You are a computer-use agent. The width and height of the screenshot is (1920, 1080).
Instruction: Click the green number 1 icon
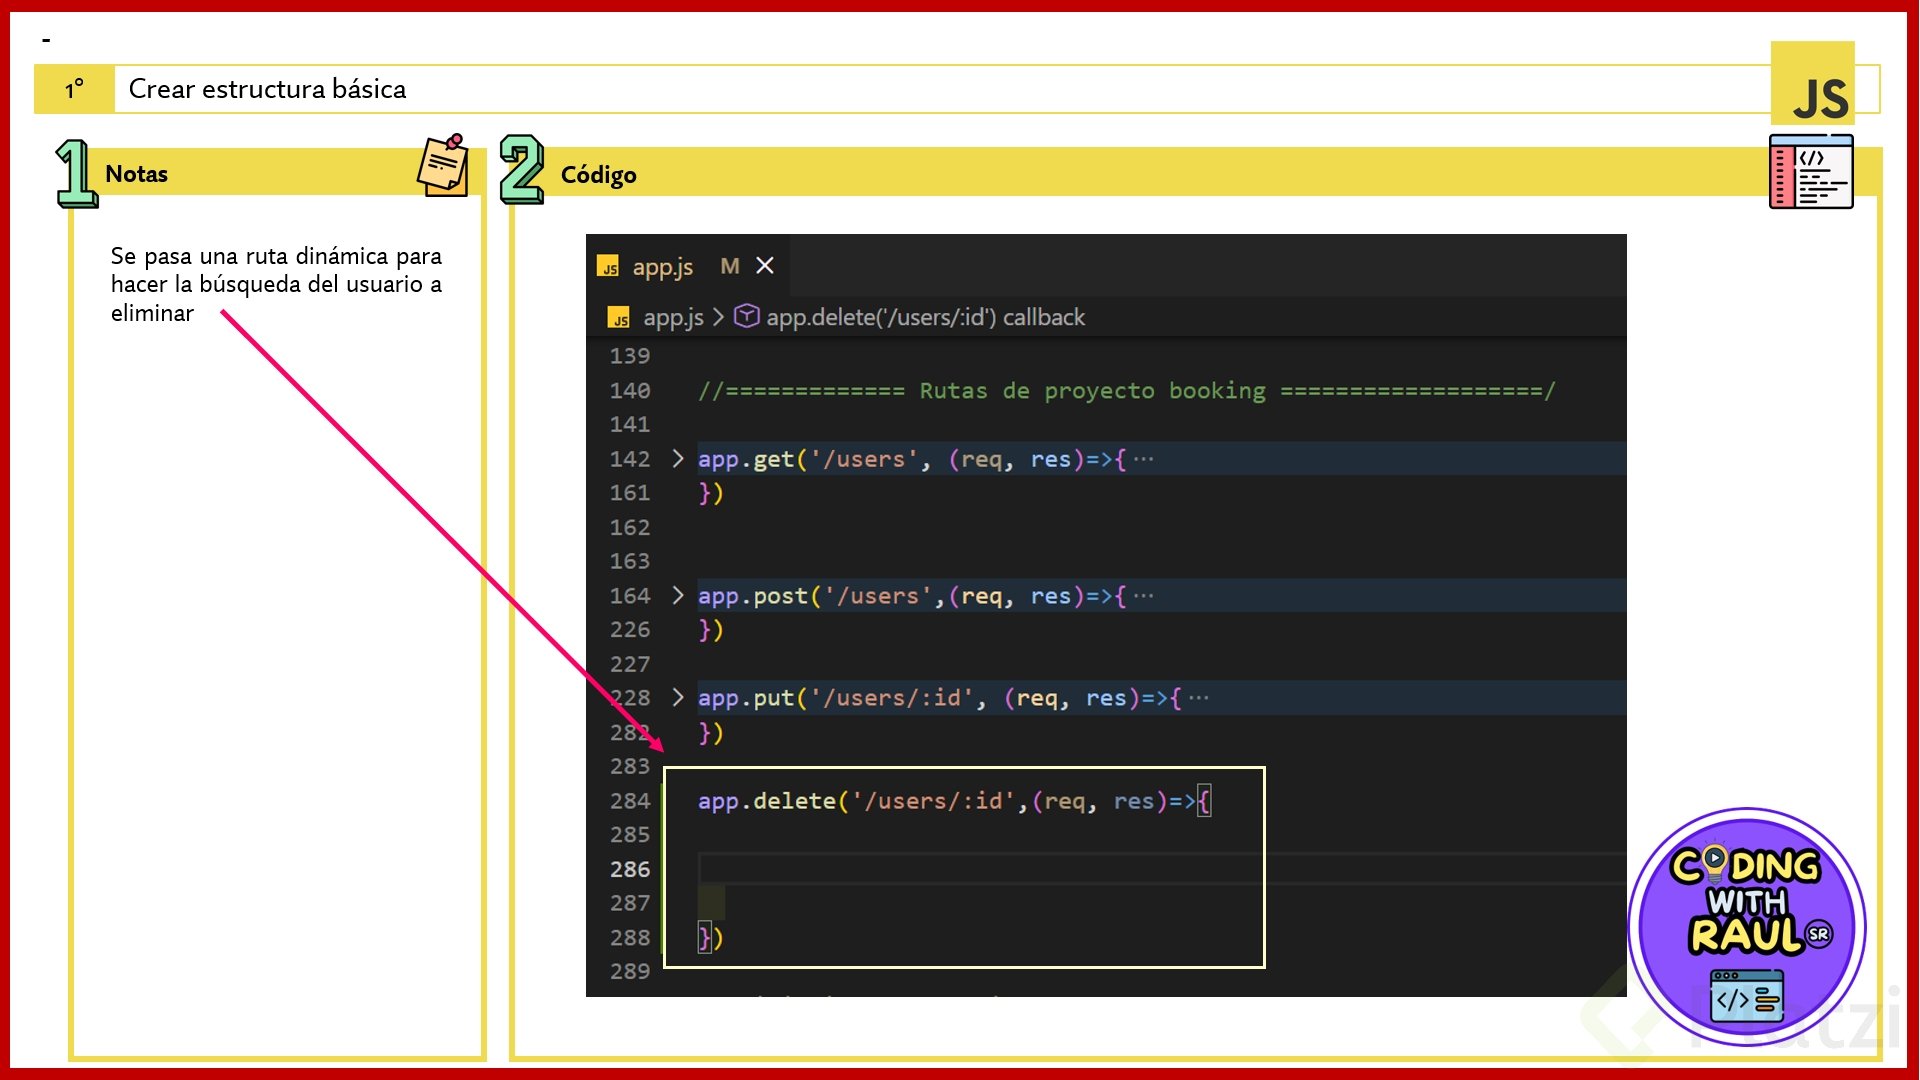[x=76, y=173]
